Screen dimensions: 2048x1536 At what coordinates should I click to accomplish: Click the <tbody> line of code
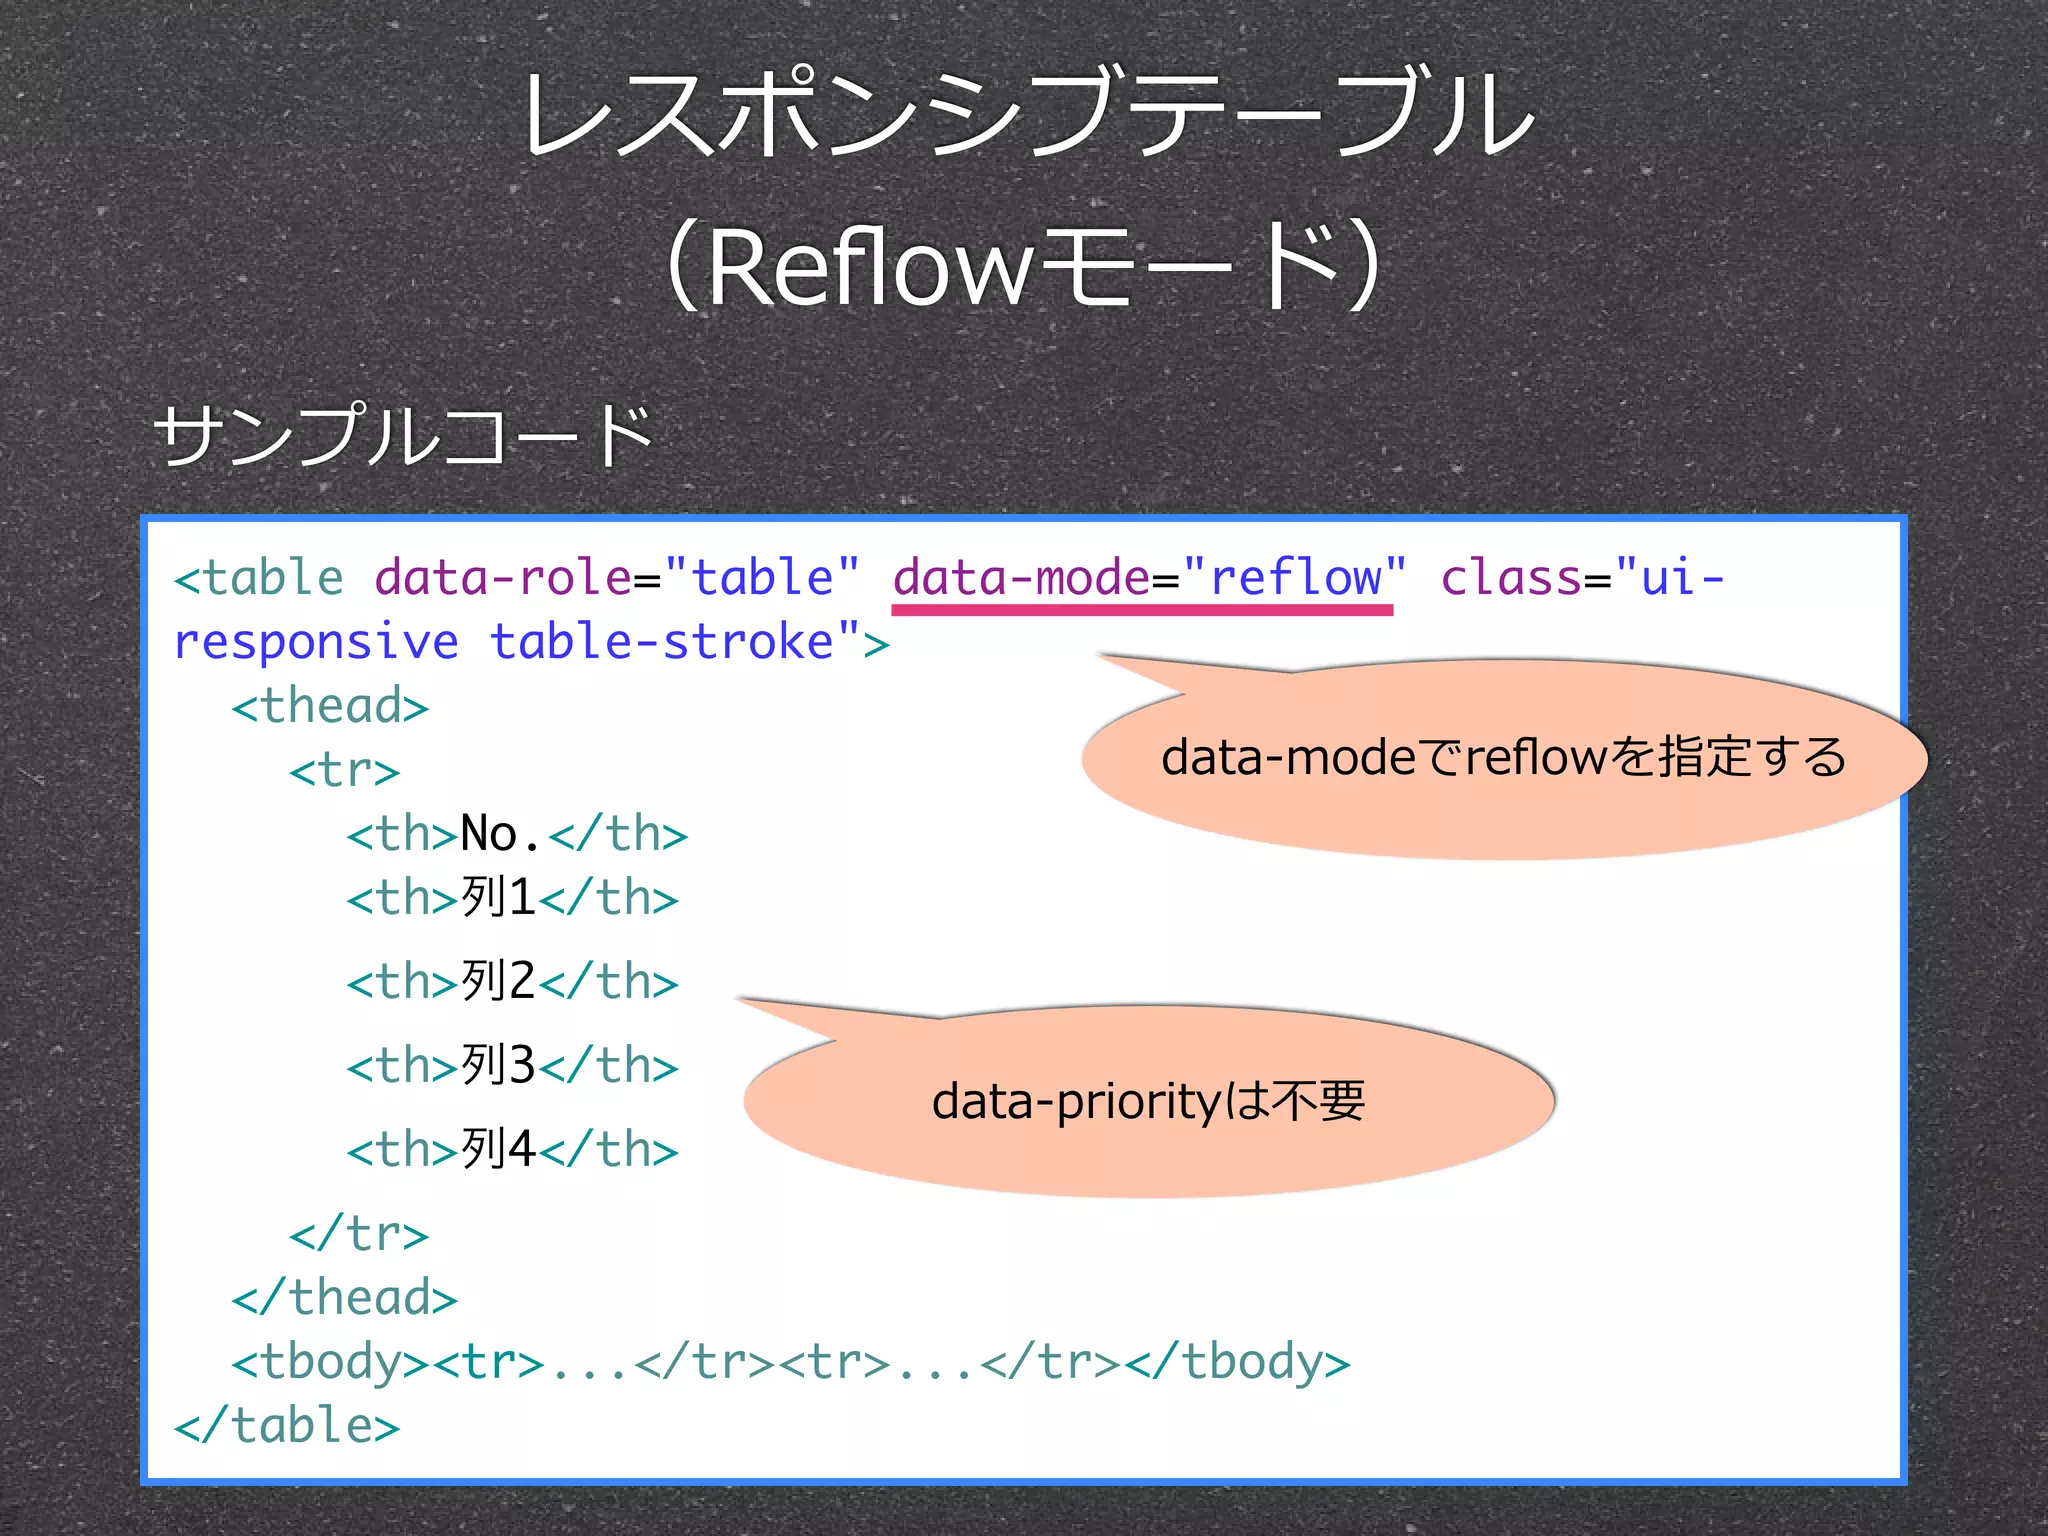pos(791,1362)
